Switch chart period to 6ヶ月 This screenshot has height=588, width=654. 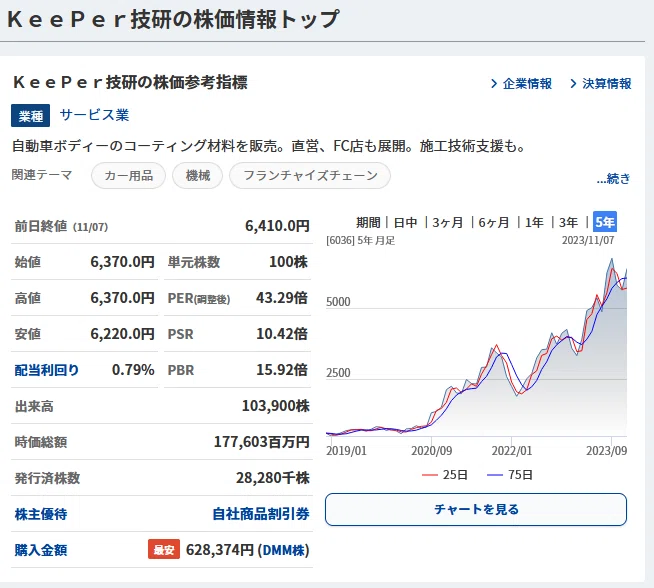pyautogui.click(x=494, y=222)
